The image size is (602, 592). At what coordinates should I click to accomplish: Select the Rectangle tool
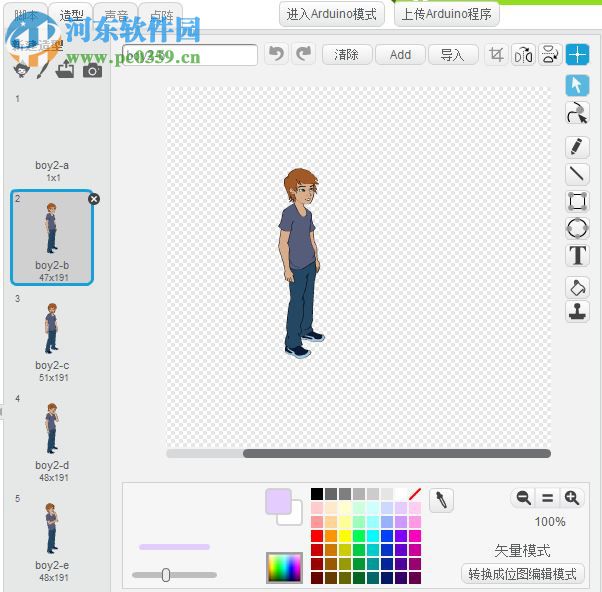click(577, 201)
